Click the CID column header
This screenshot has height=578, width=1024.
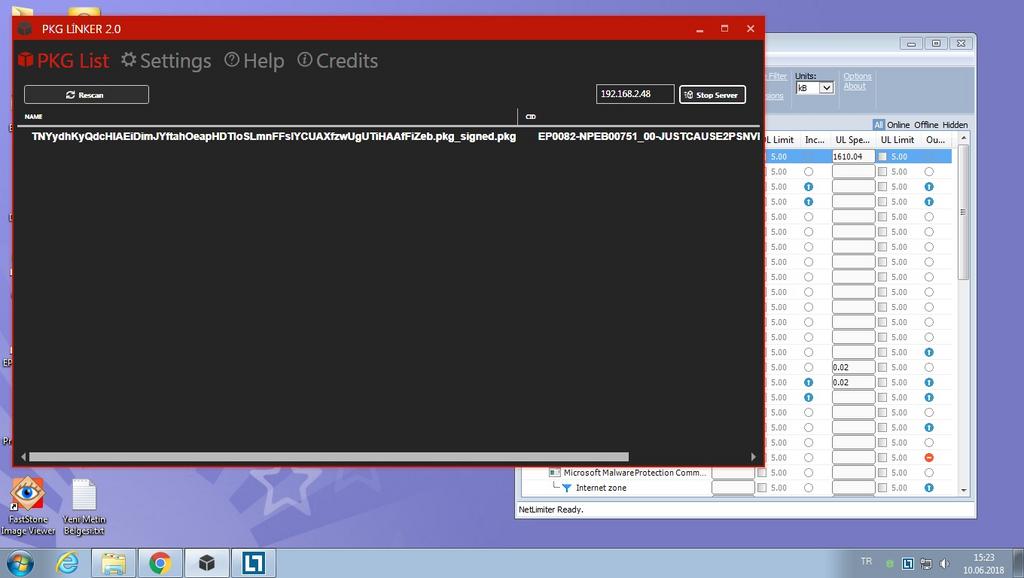tap(530, 117)
